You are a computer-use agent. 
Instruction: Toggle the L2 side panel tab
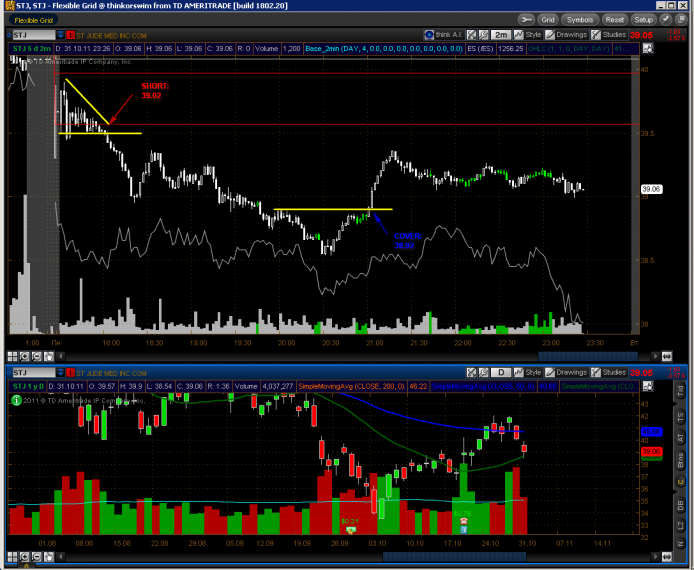[680, 526]
